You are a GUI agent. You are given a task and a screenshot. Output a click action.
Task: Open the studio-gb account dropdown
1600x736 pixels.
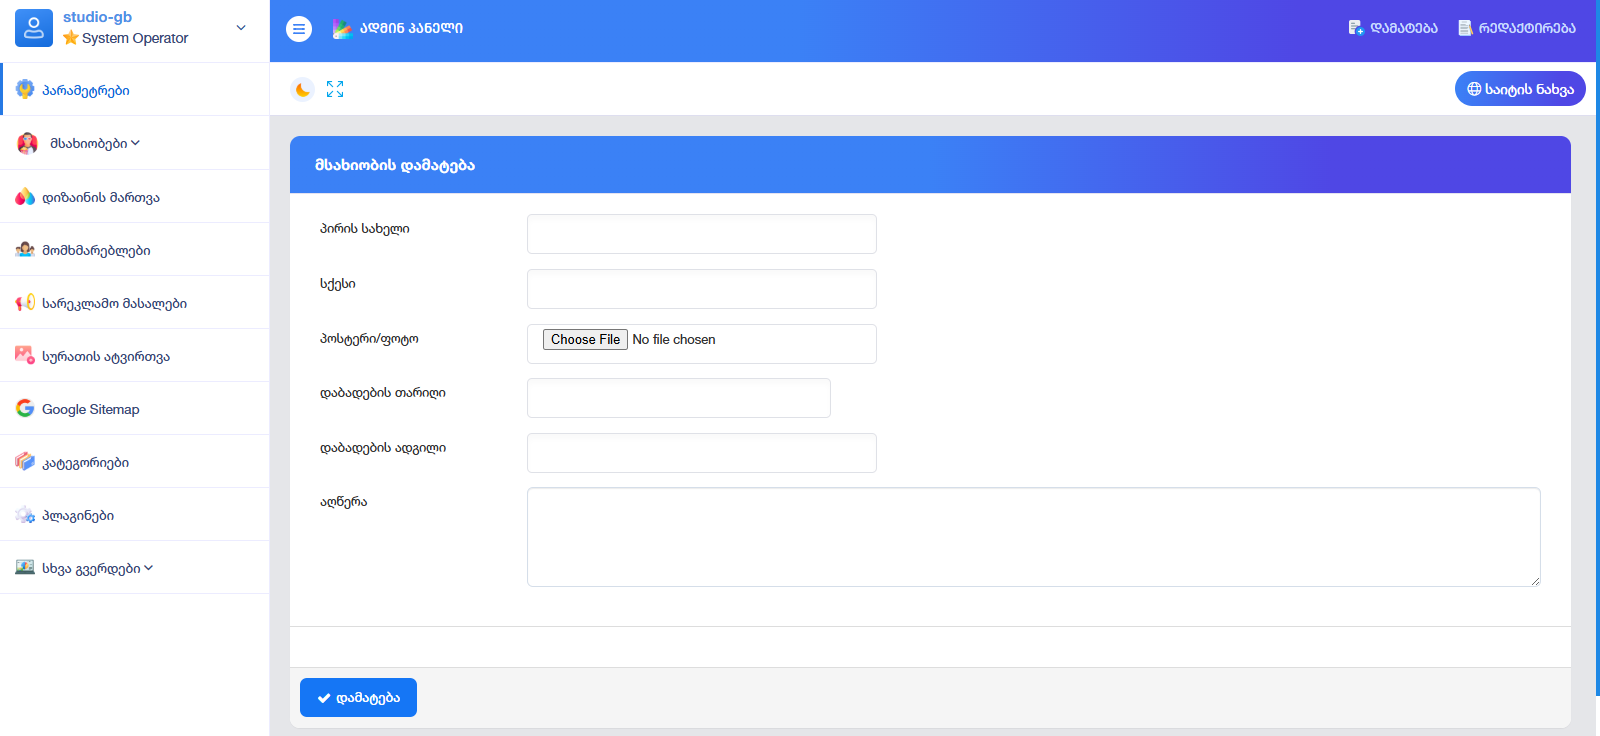pos(240,28)
